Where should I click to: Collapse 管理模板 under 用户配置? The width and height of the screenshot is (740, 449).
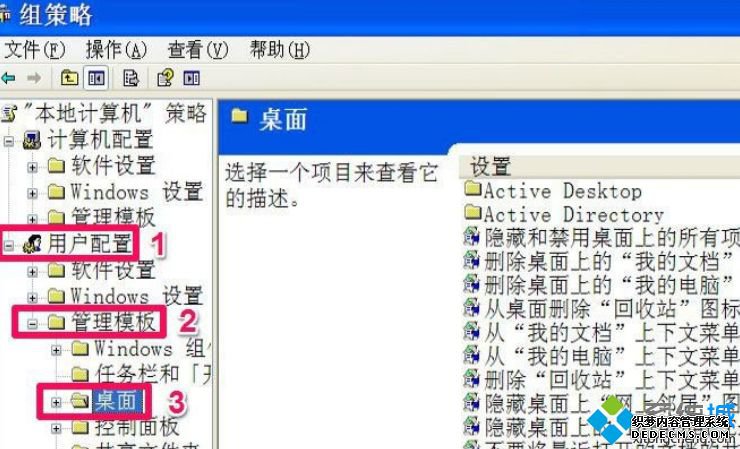click(x=32, y=324)
